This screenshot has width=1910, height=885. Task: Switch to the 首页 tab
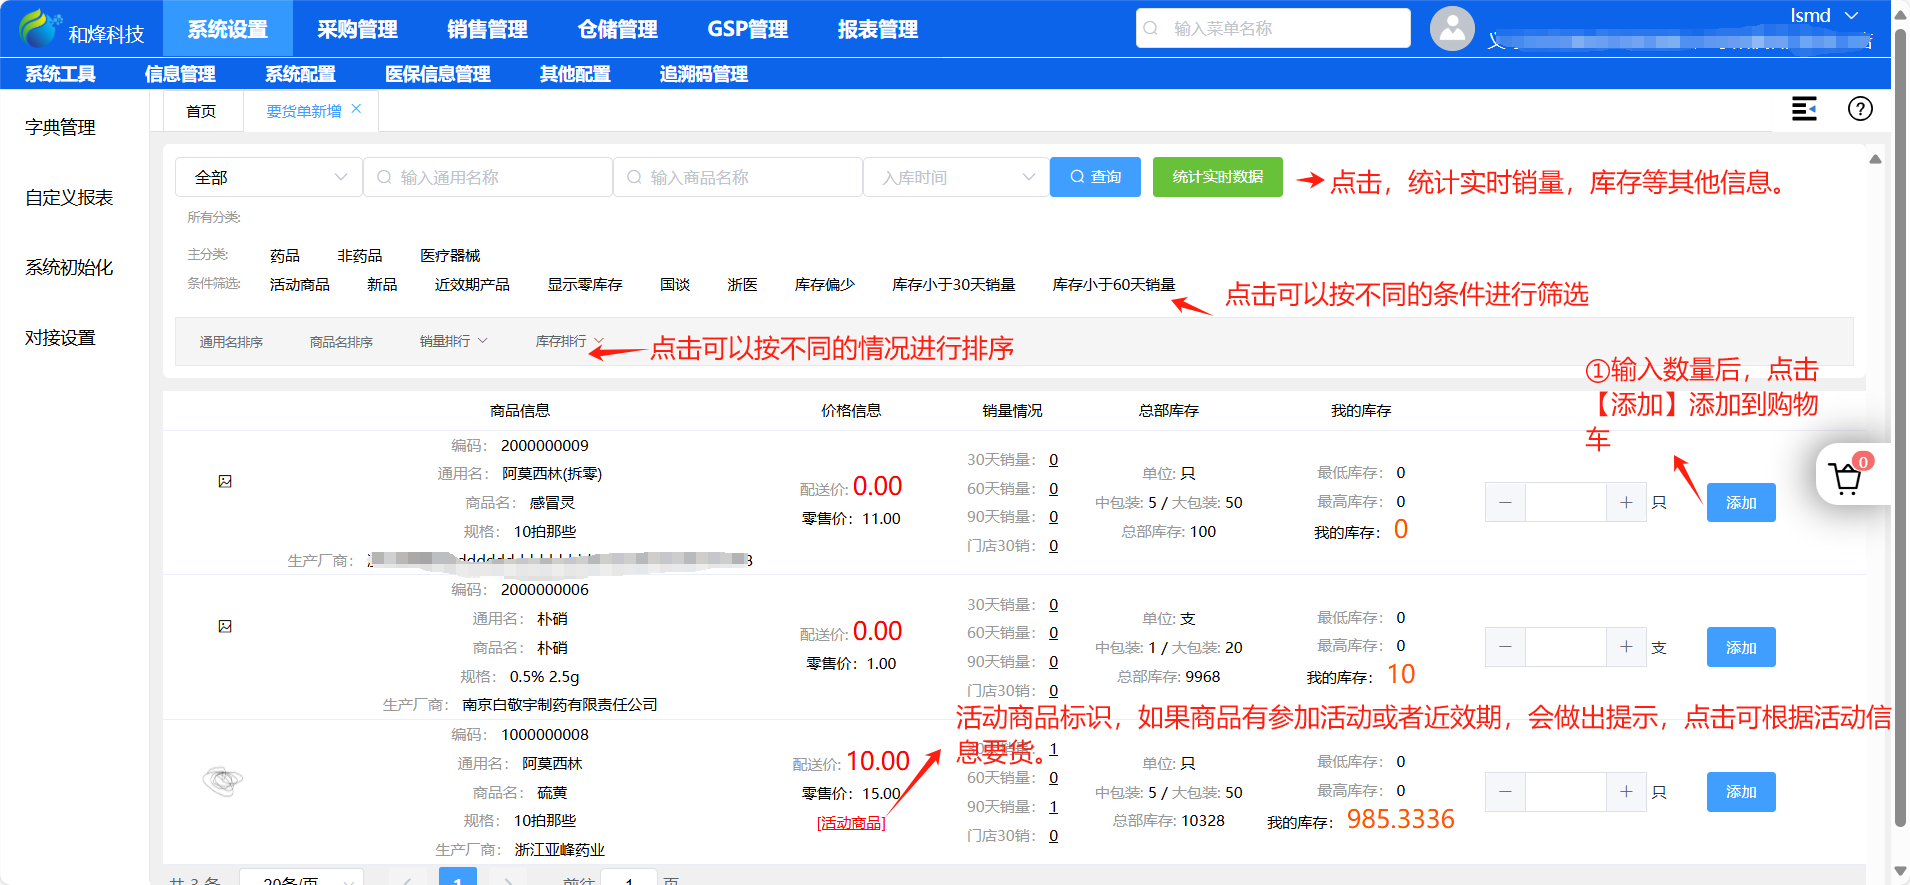point(201,111)
